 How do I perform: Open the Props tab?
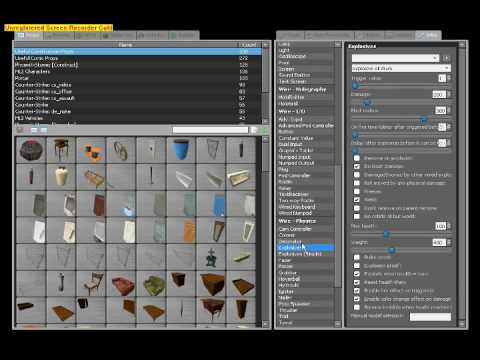tap(28, 35)
